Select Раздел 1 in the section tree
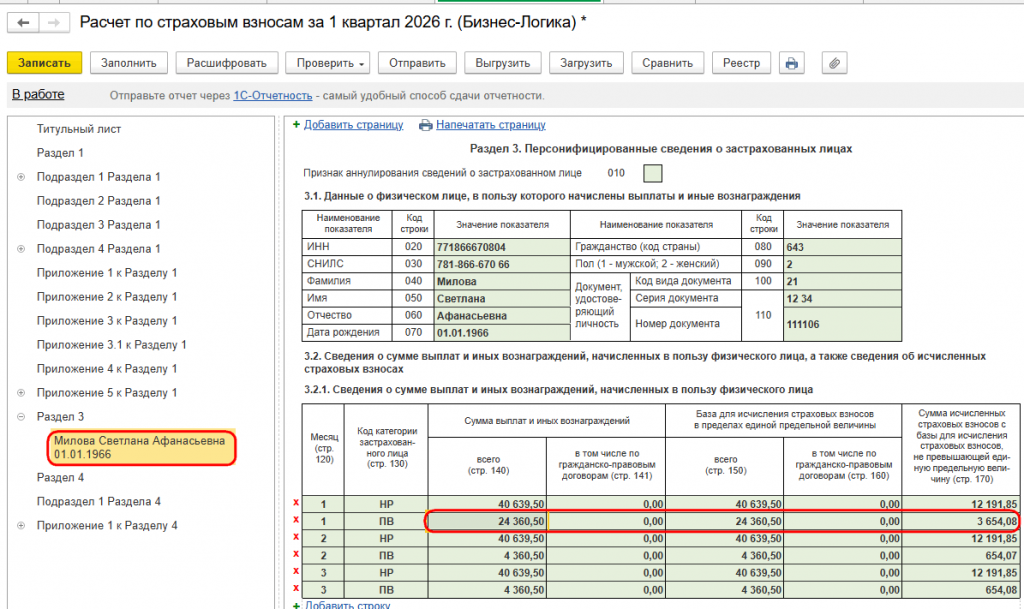Screen dimensions: 1024x609 (60, 153)
